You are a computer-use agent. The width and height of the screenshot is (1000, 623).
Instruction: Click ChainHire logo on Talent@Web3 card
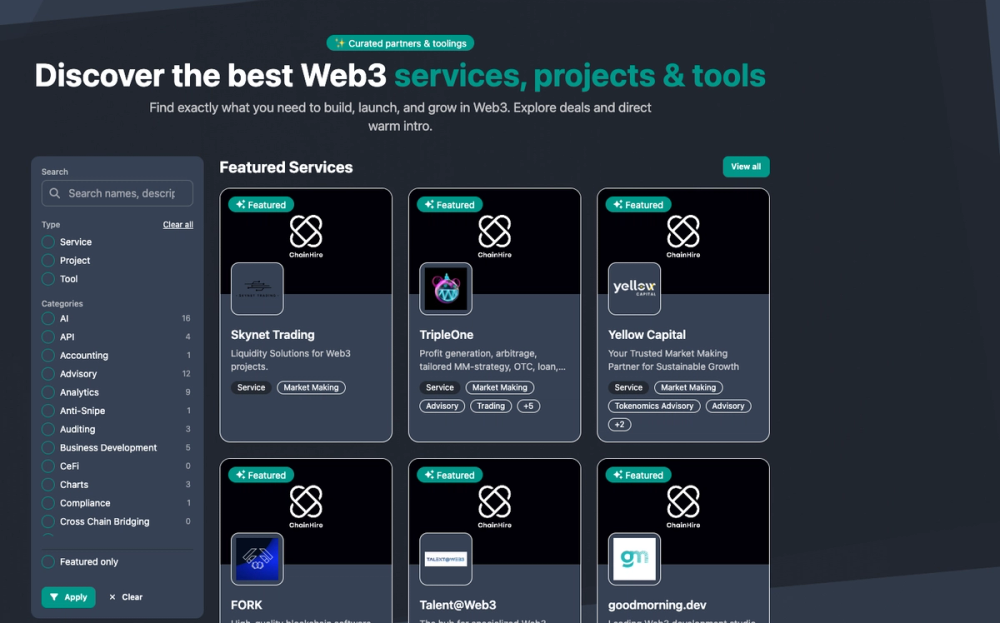click(495, 506)
